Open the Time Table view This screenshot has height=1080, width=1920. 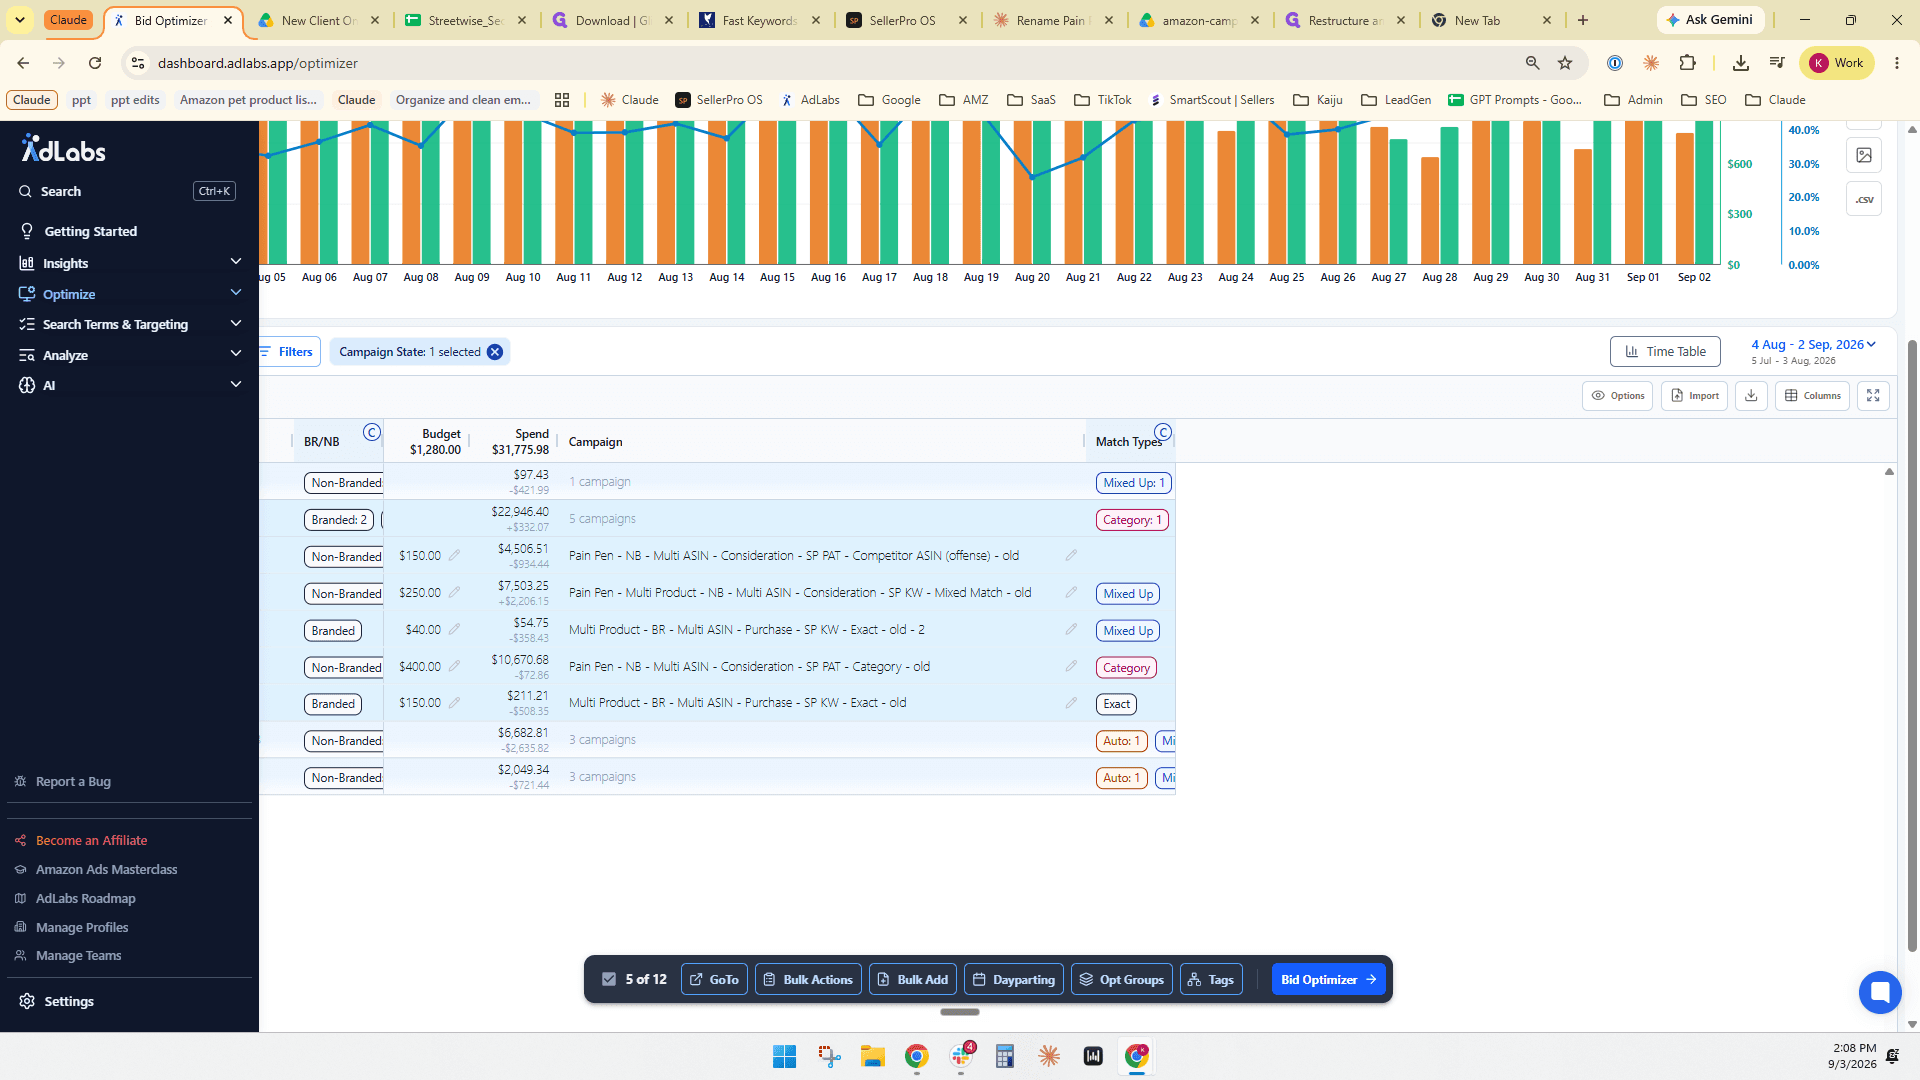coord(1665,351)
